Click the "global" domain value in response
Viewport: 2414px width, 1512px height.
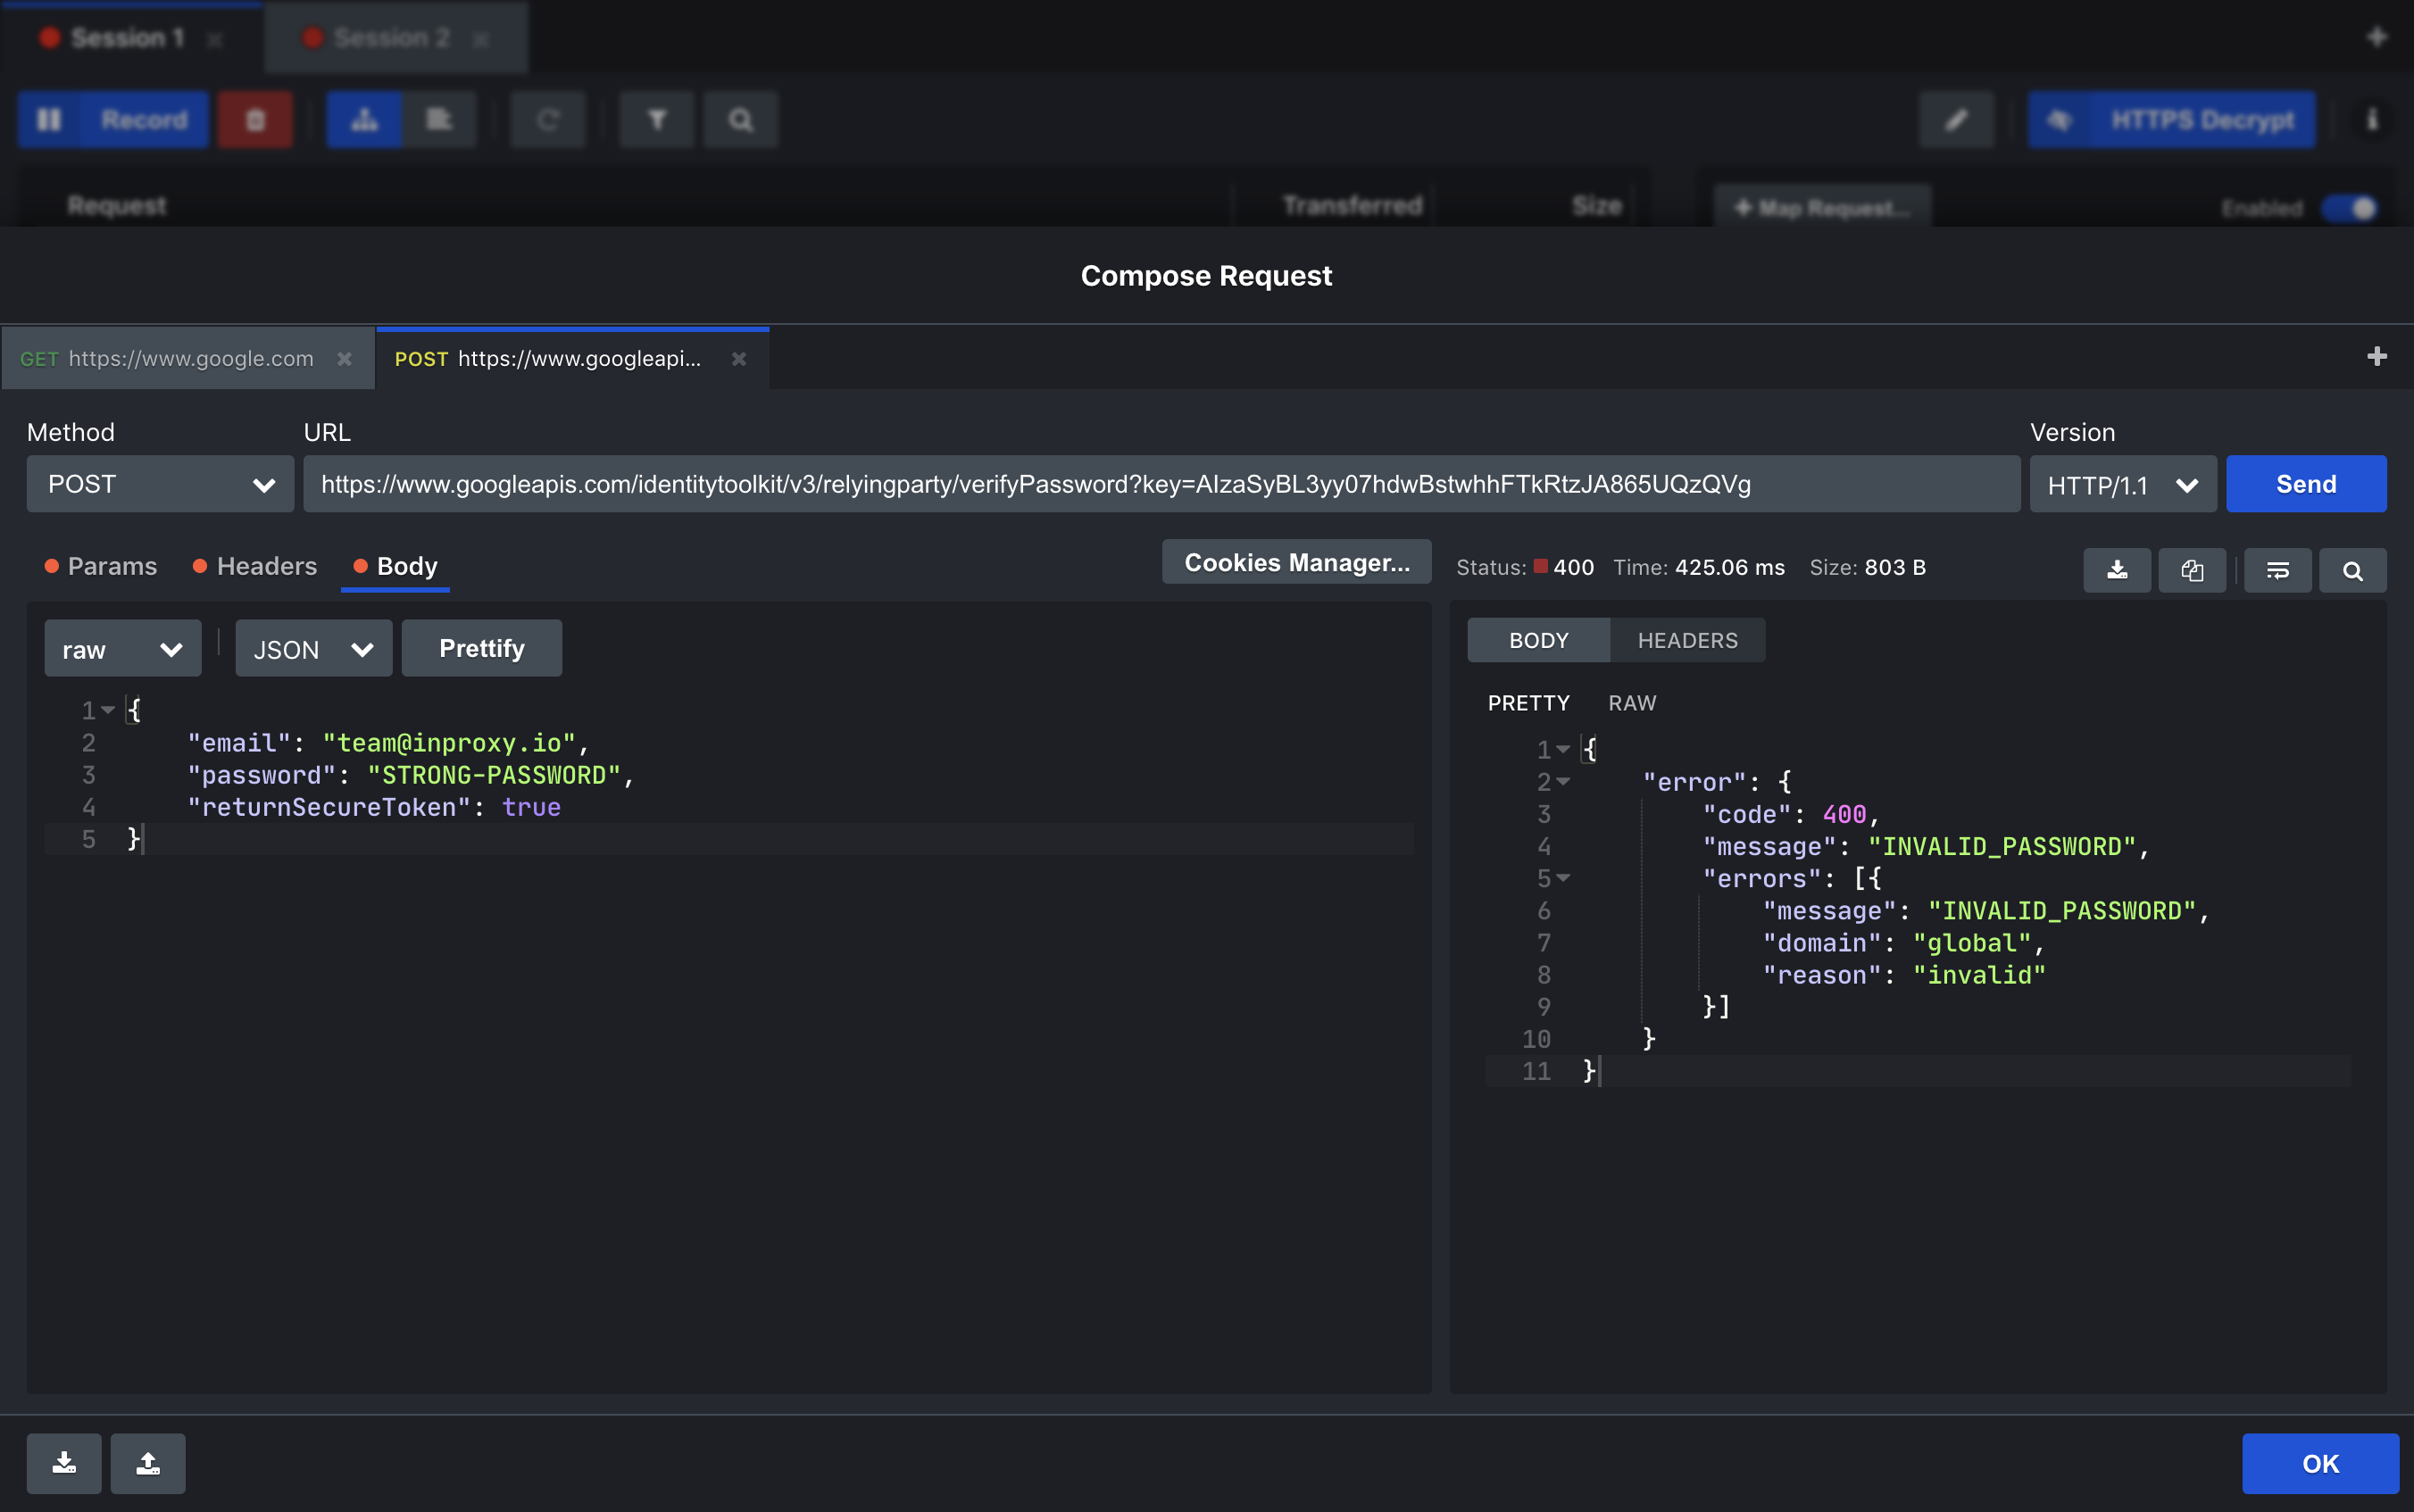coord(1972,943)
